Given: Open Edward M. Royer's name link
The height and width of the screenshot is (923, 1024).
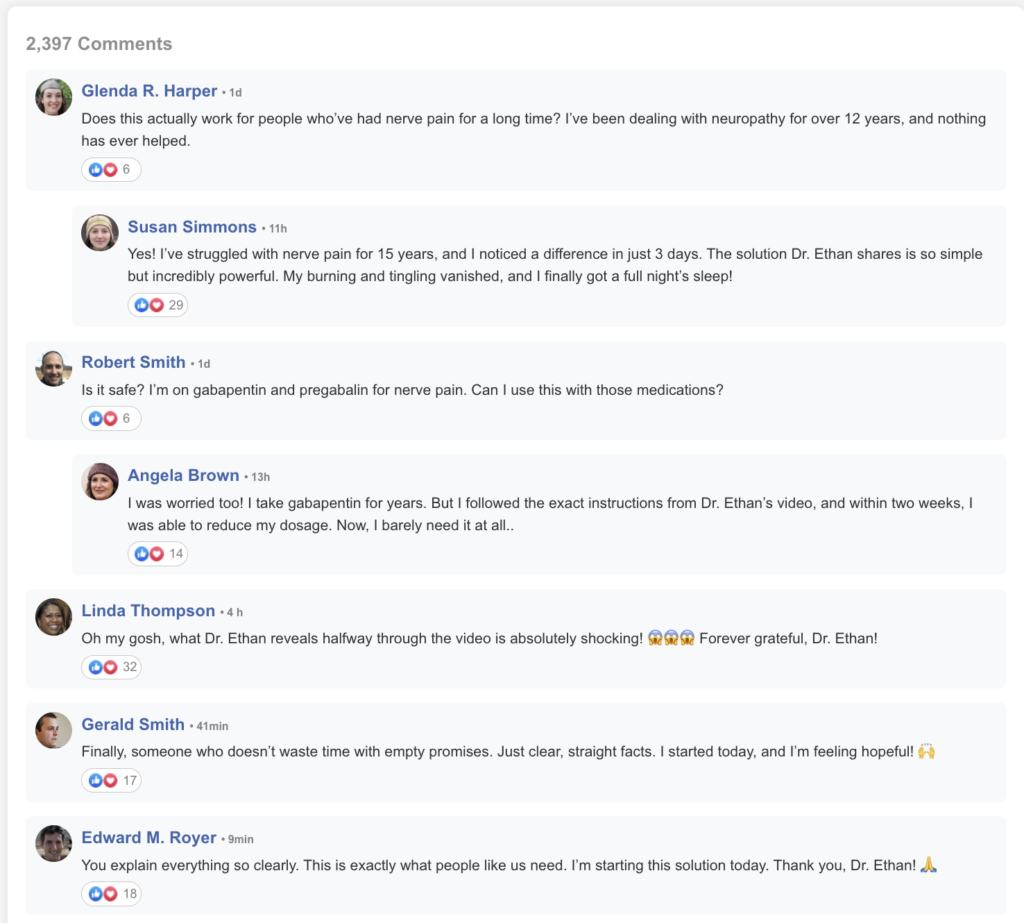Looking at the screenshot, I should tap(149, 838).
